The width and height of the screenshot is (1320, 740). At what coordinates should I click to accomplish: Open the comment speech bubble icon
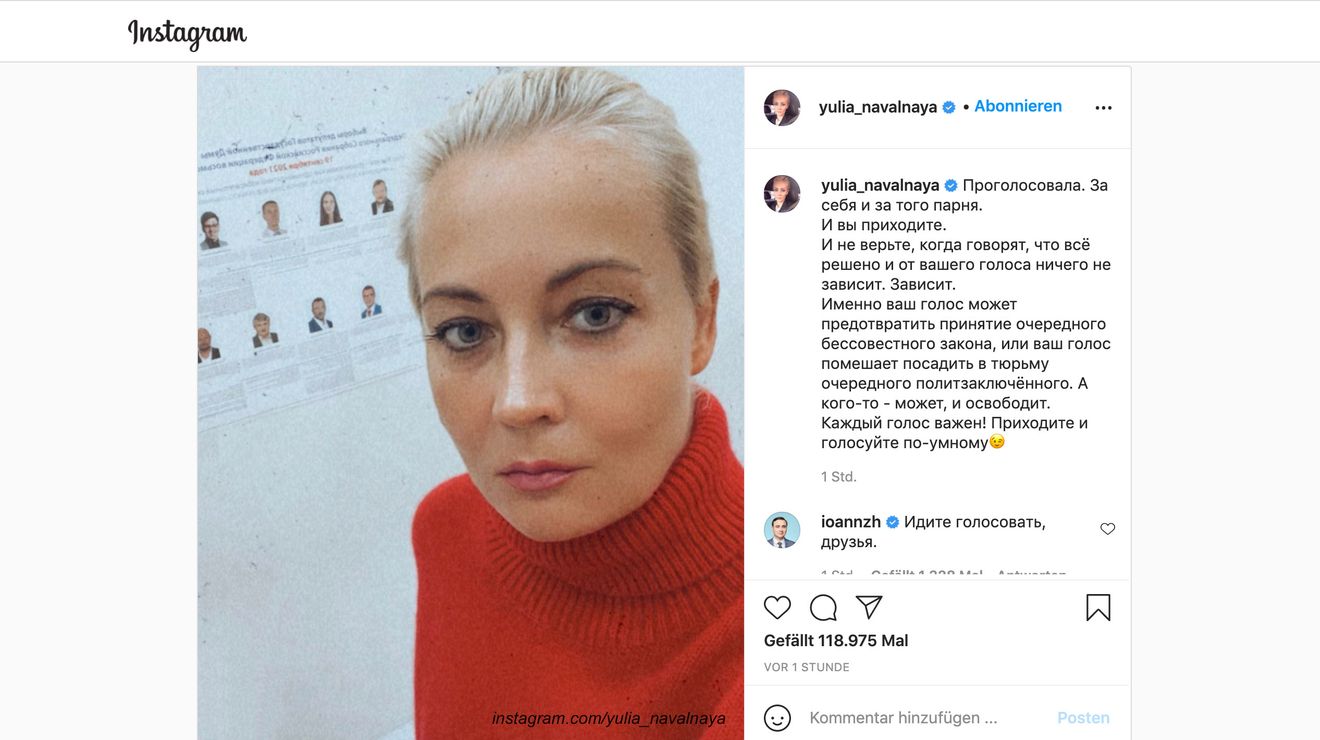point(823,607)
